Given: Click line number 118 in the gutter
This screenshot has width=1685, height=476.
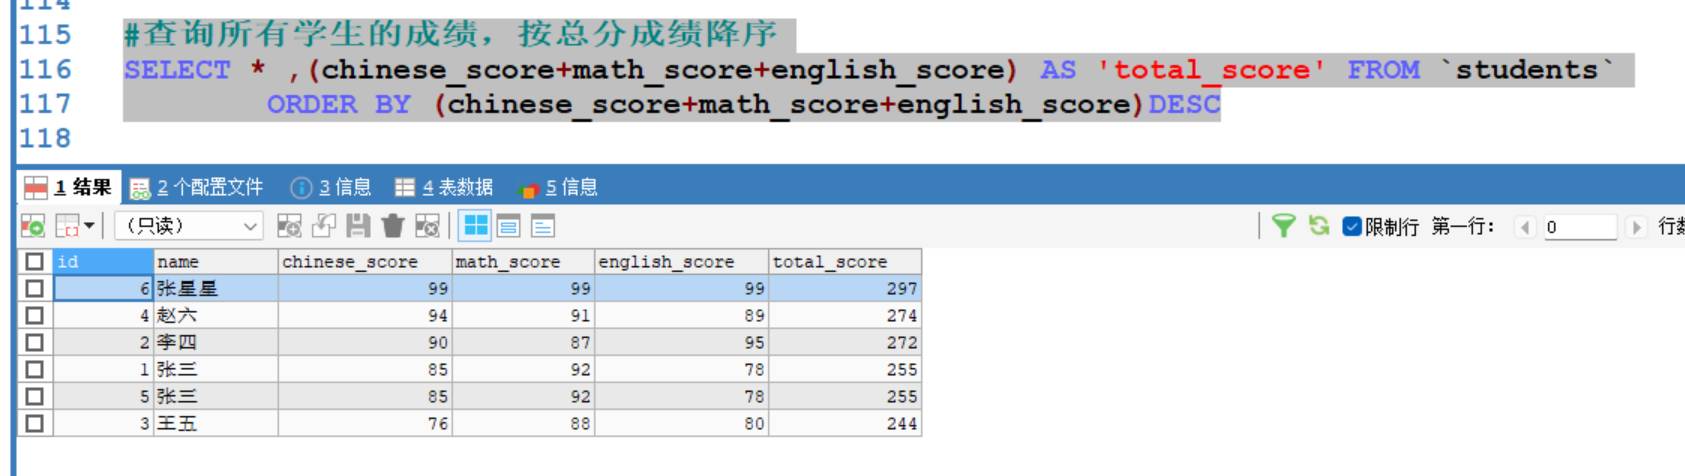Looking at the screenshot, I should [45, 138].
